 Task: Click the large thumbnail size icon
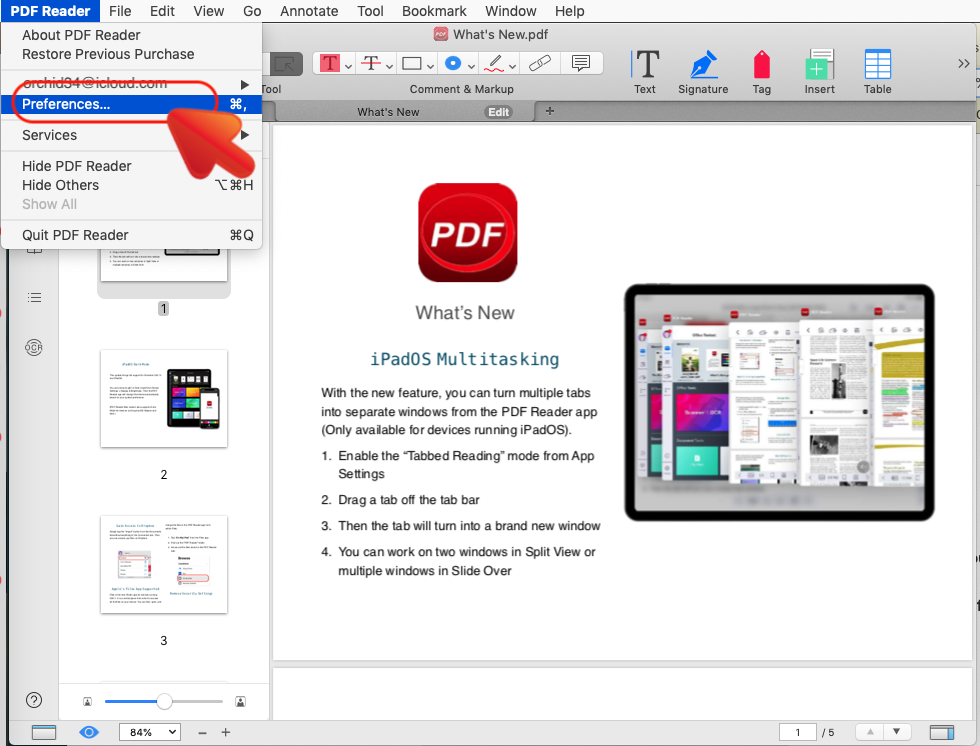(x=240, y=702)
